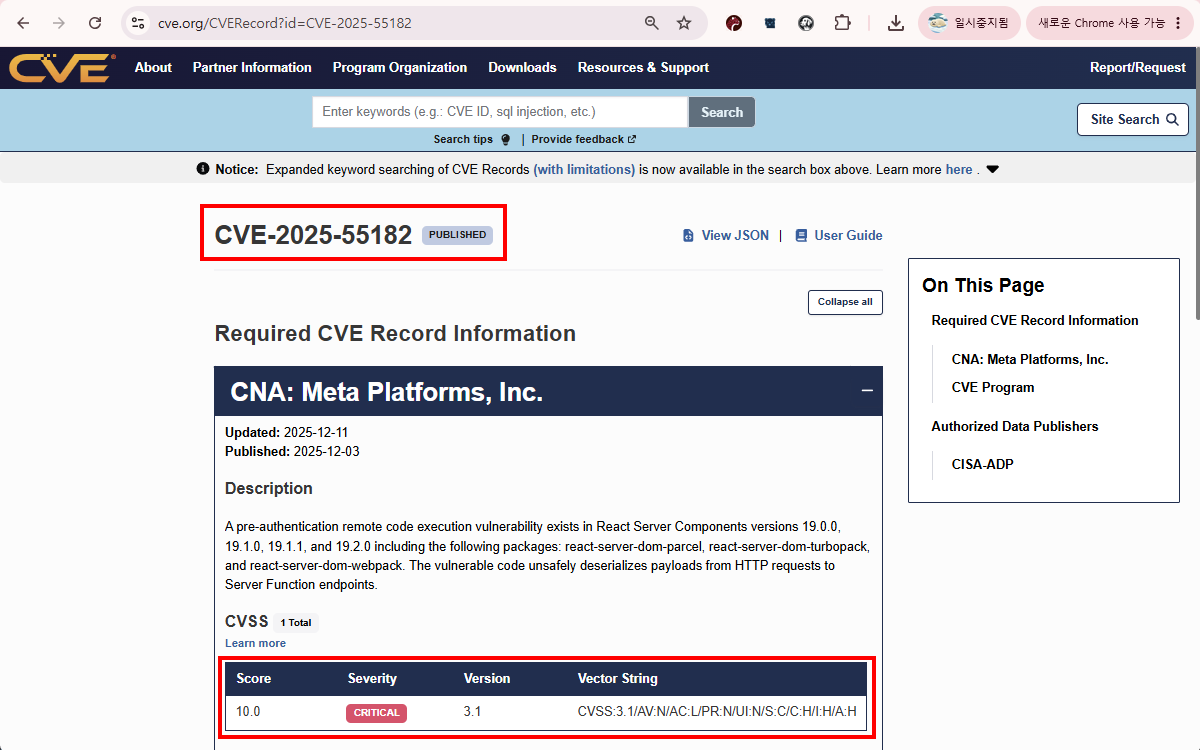Viewport: 1200px width, 750px height.
Task: Open the red circular extension icon
Action: (x=734, y=23)
